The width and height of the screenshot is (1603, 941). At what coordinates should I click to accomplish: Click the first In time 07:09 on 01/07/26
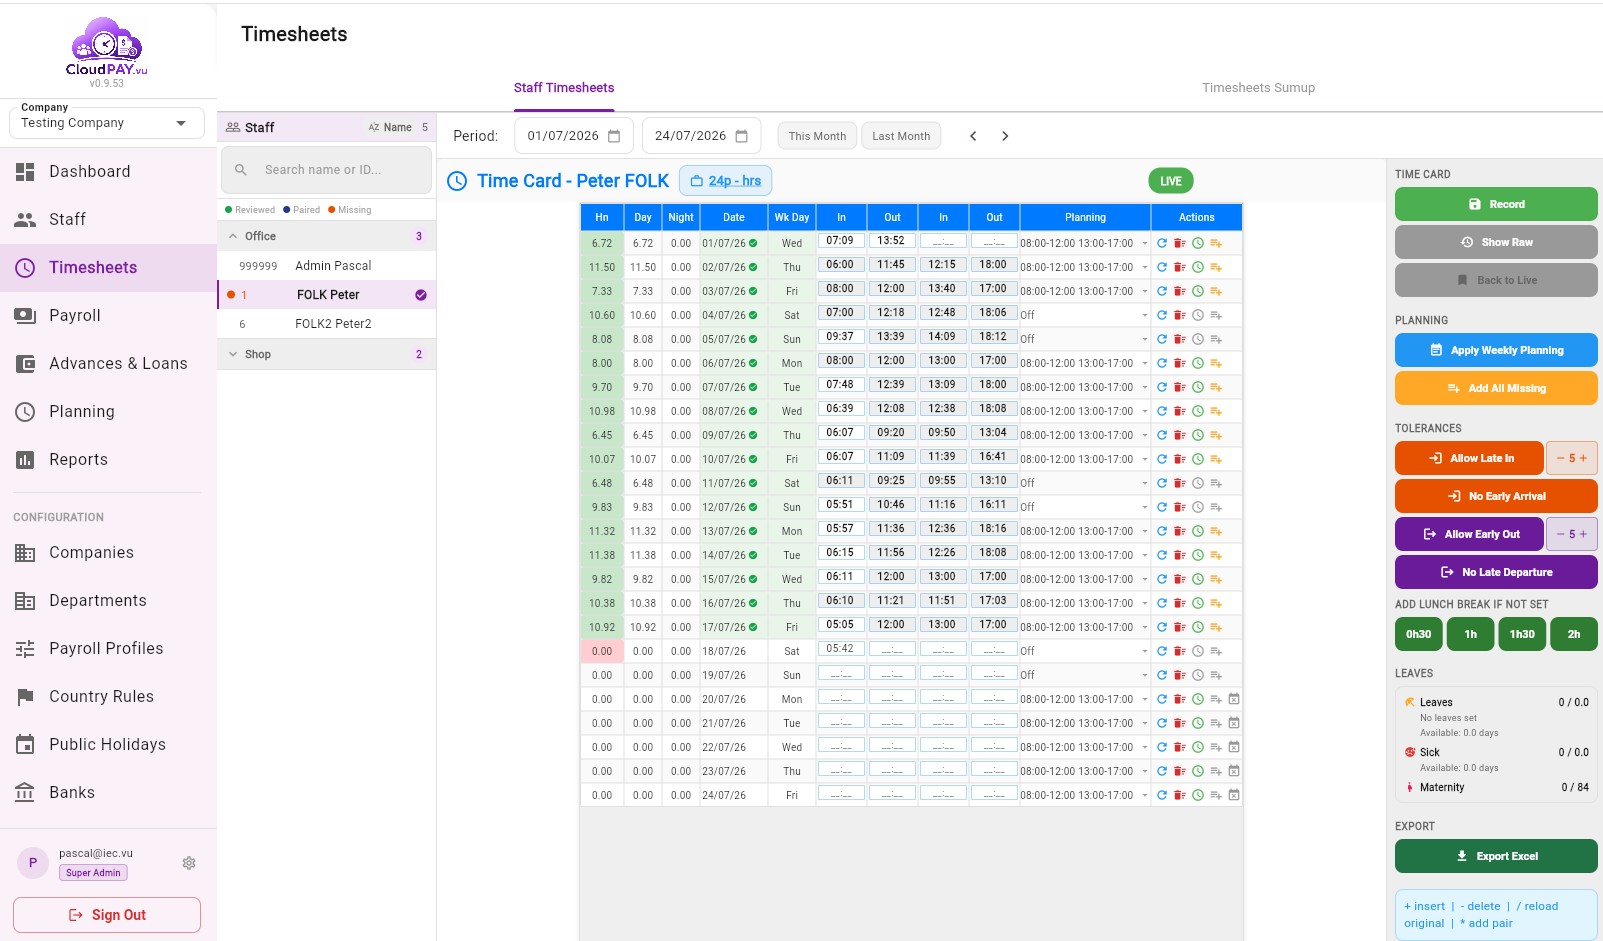tap(840, 241)
